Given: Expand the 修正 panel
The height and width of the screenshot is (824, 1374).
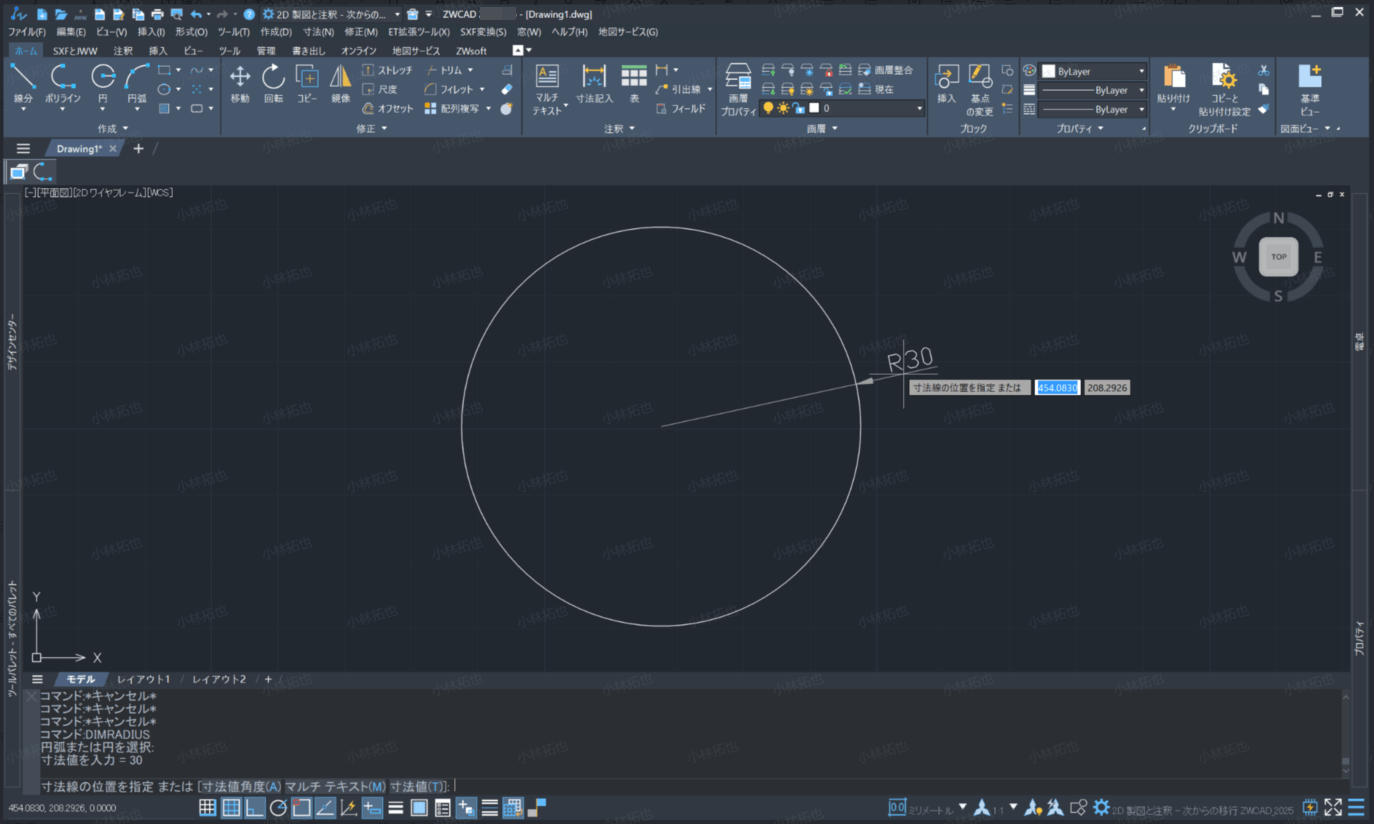Looking at the screenshot, I should click(371, 129).
